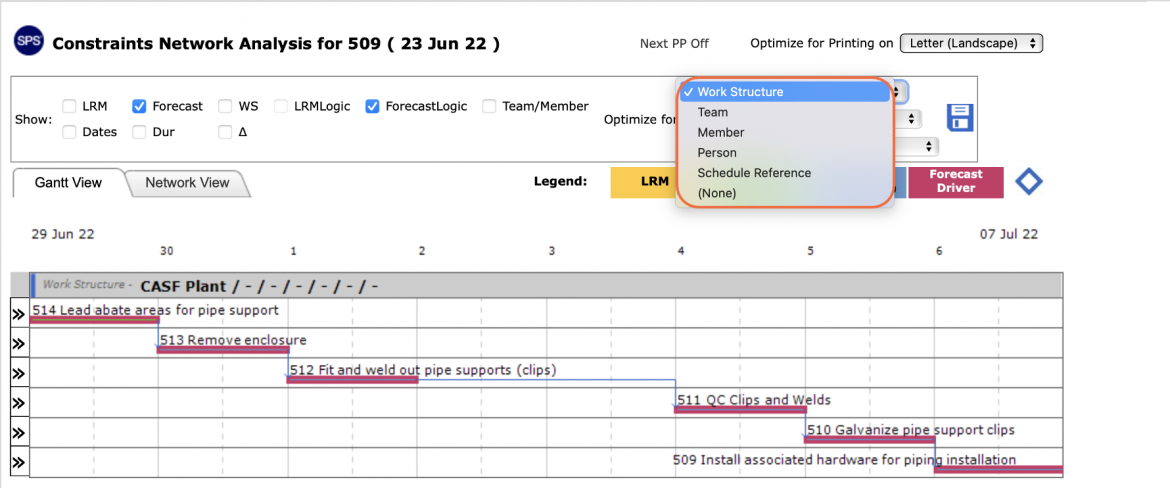Choose Team from the dropdown list
This screenshot has width=1170, height=488.
(x=786, y=112)
